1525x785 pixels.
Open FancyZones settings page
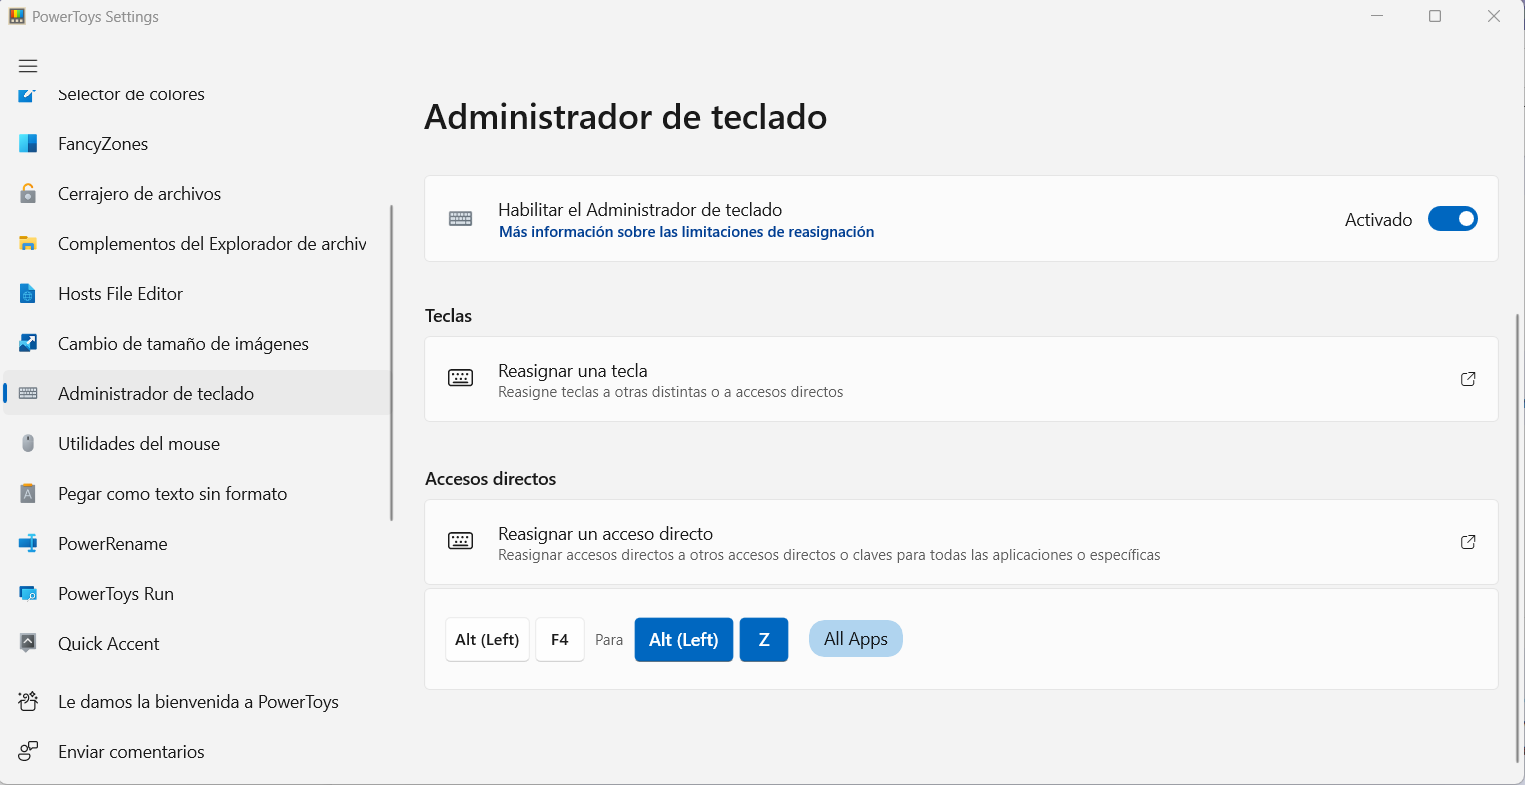pos(197,144)
